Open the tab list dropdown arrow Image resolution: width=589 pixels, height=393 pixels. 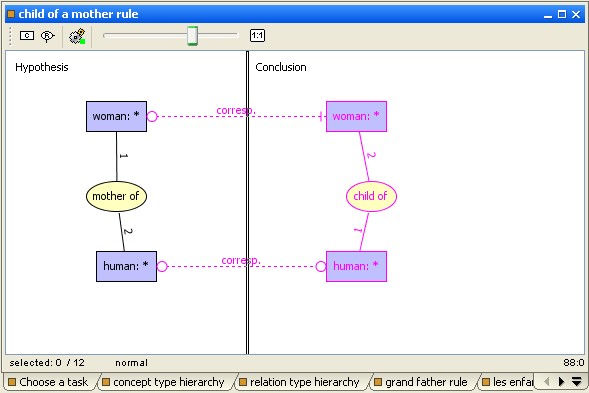[x=577, y=382]
